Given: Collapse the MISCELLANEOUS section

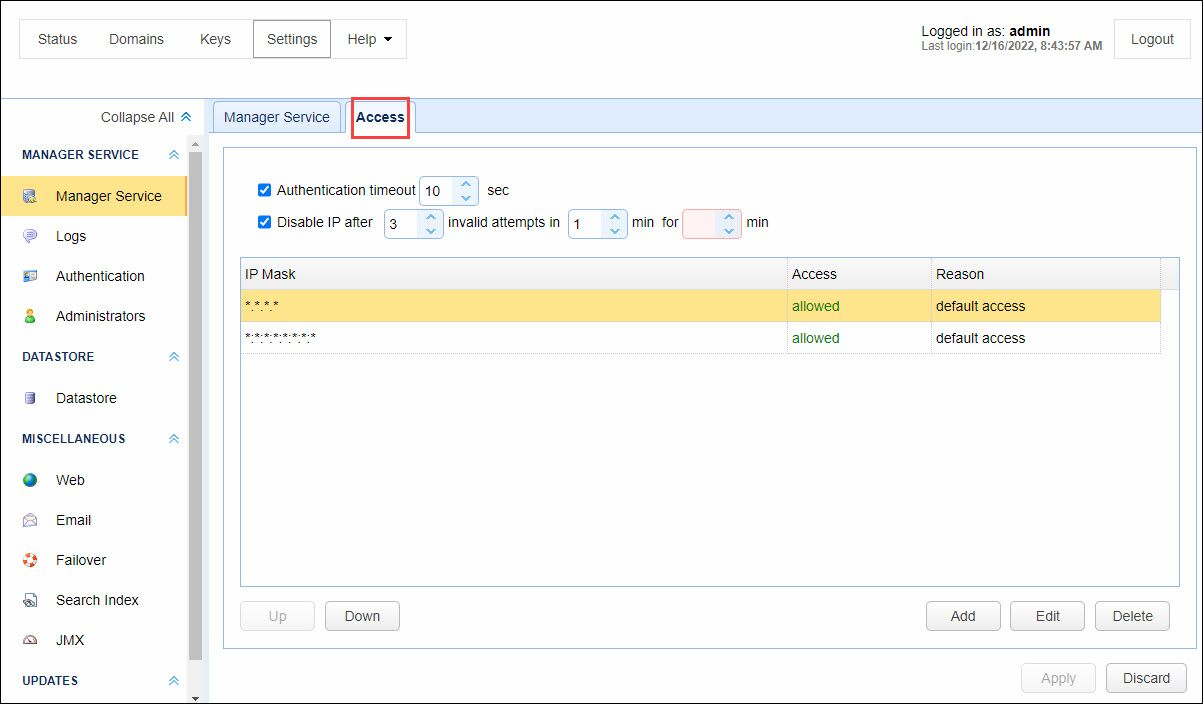Looking at the screenshot, I should [x=174, y=439].
